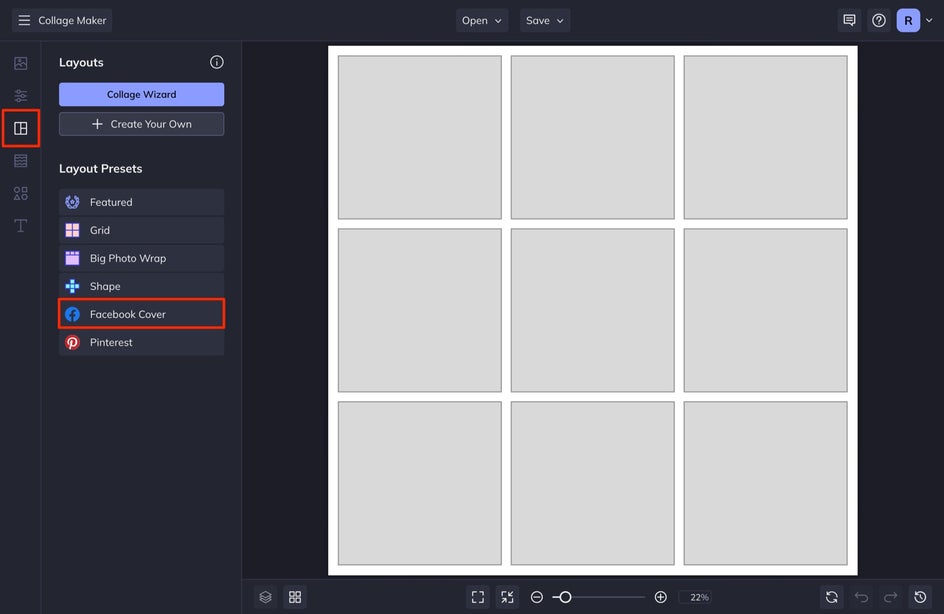
Task: Click the zoom in plus icon
Action: pyautogui.click(x=660, y=597)
